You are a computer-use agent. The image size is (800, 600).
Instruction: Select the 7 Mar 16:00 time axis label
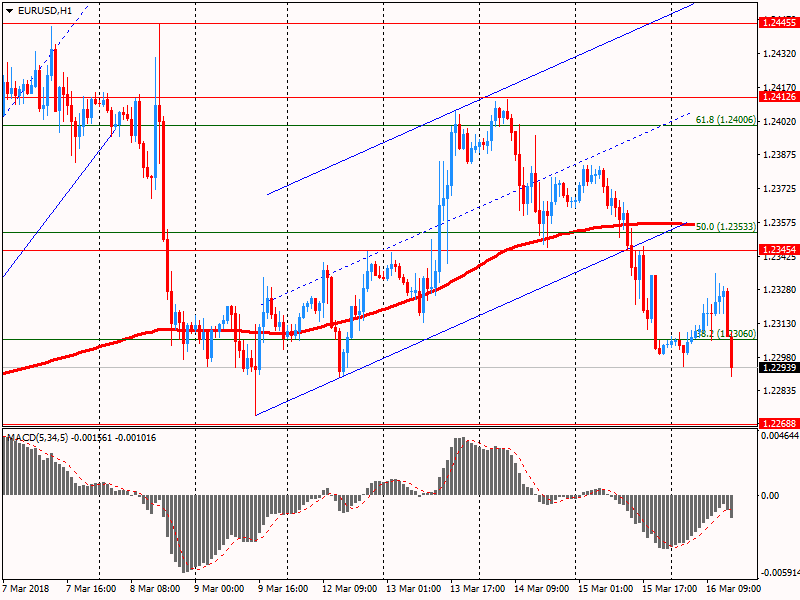click(91, 589)
